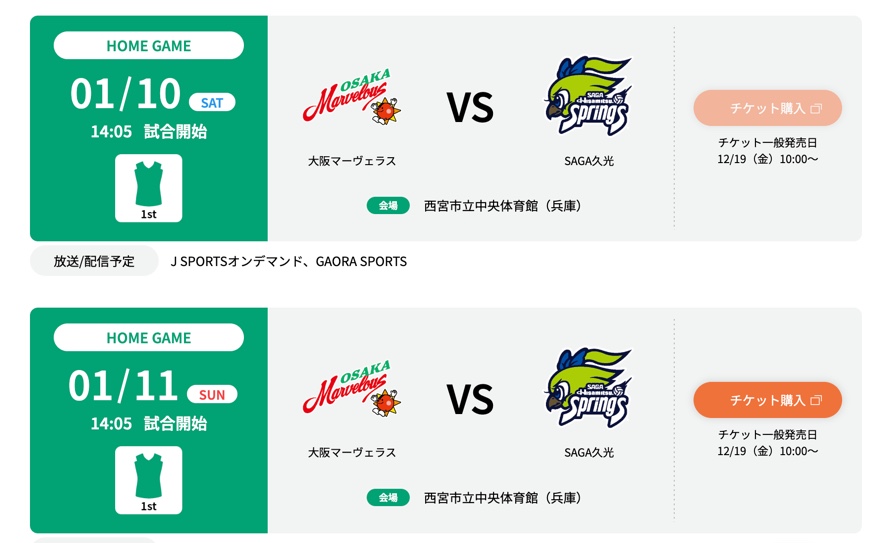Screen dimensions: 880x543
Task: Click the Osaka Marvelous logo in January 11 match
Action: click(352, 390)
